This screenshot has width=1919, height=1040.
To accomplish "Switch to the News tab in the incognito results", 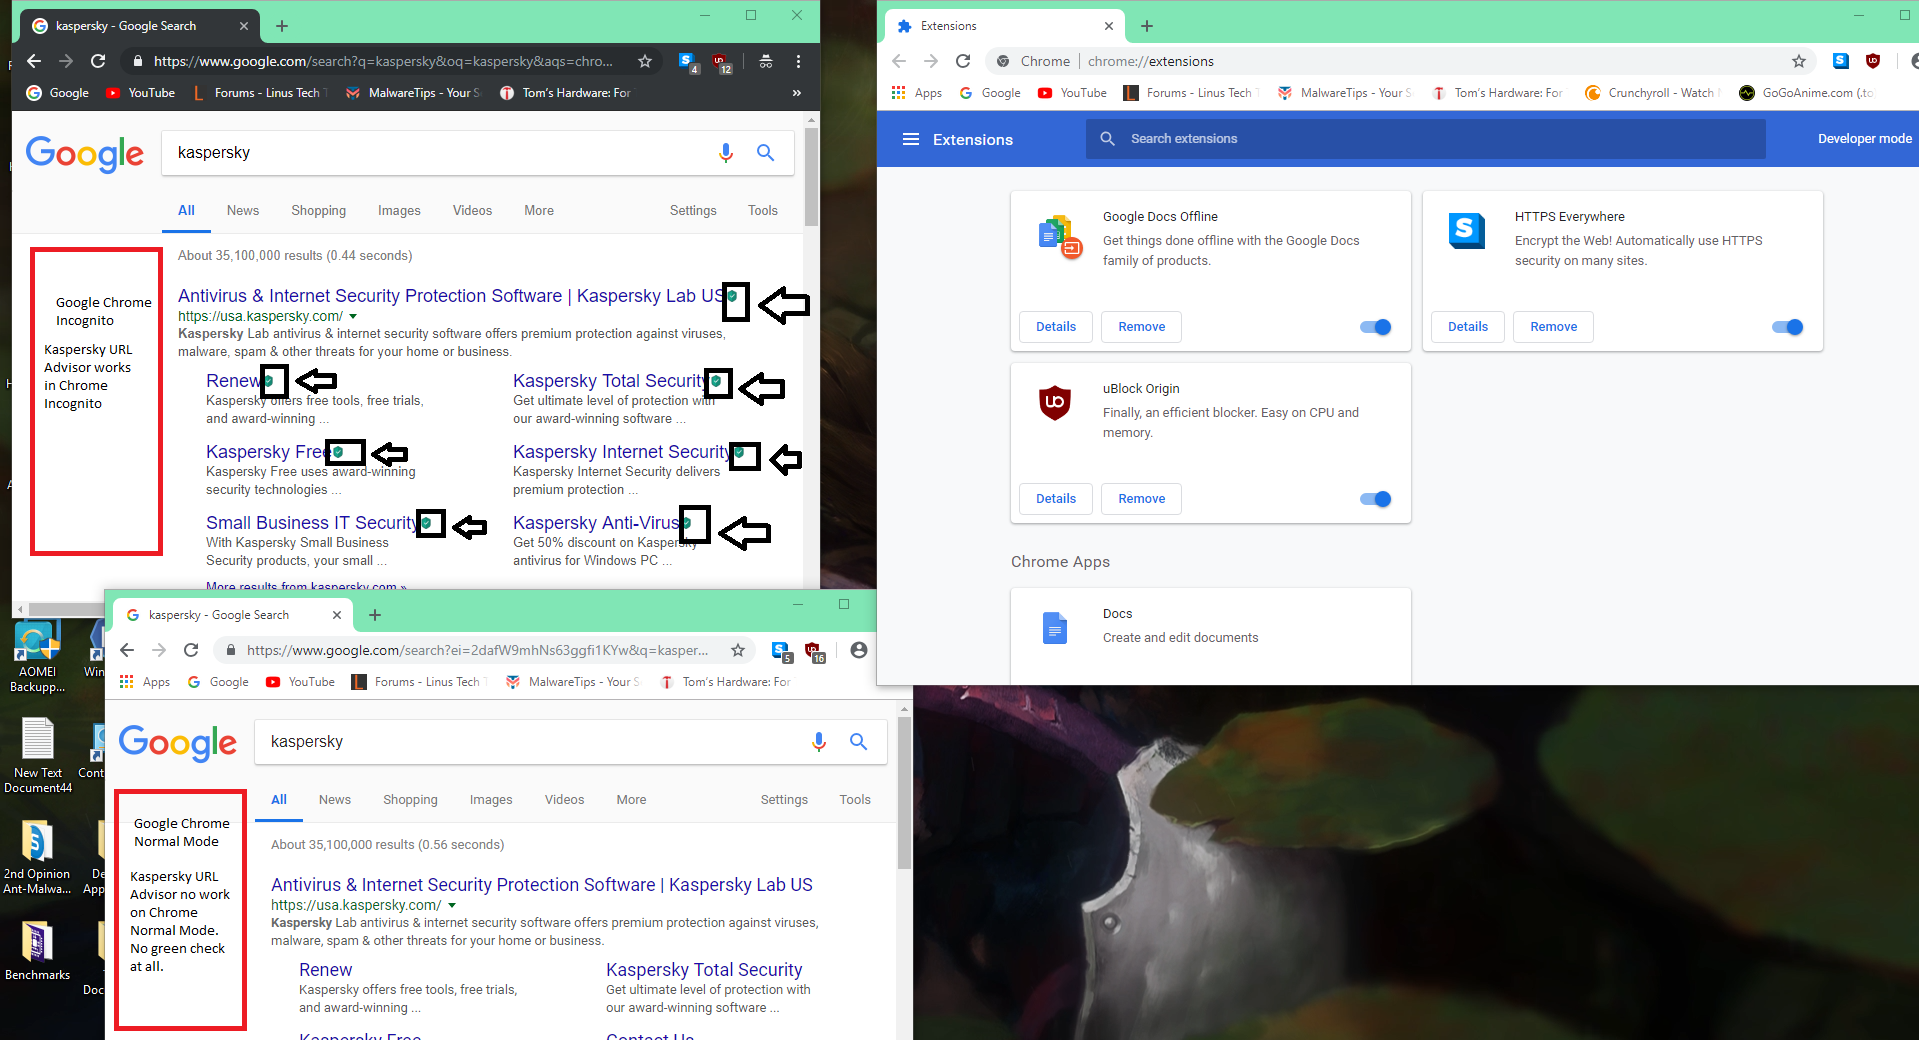I will [243, 210].
